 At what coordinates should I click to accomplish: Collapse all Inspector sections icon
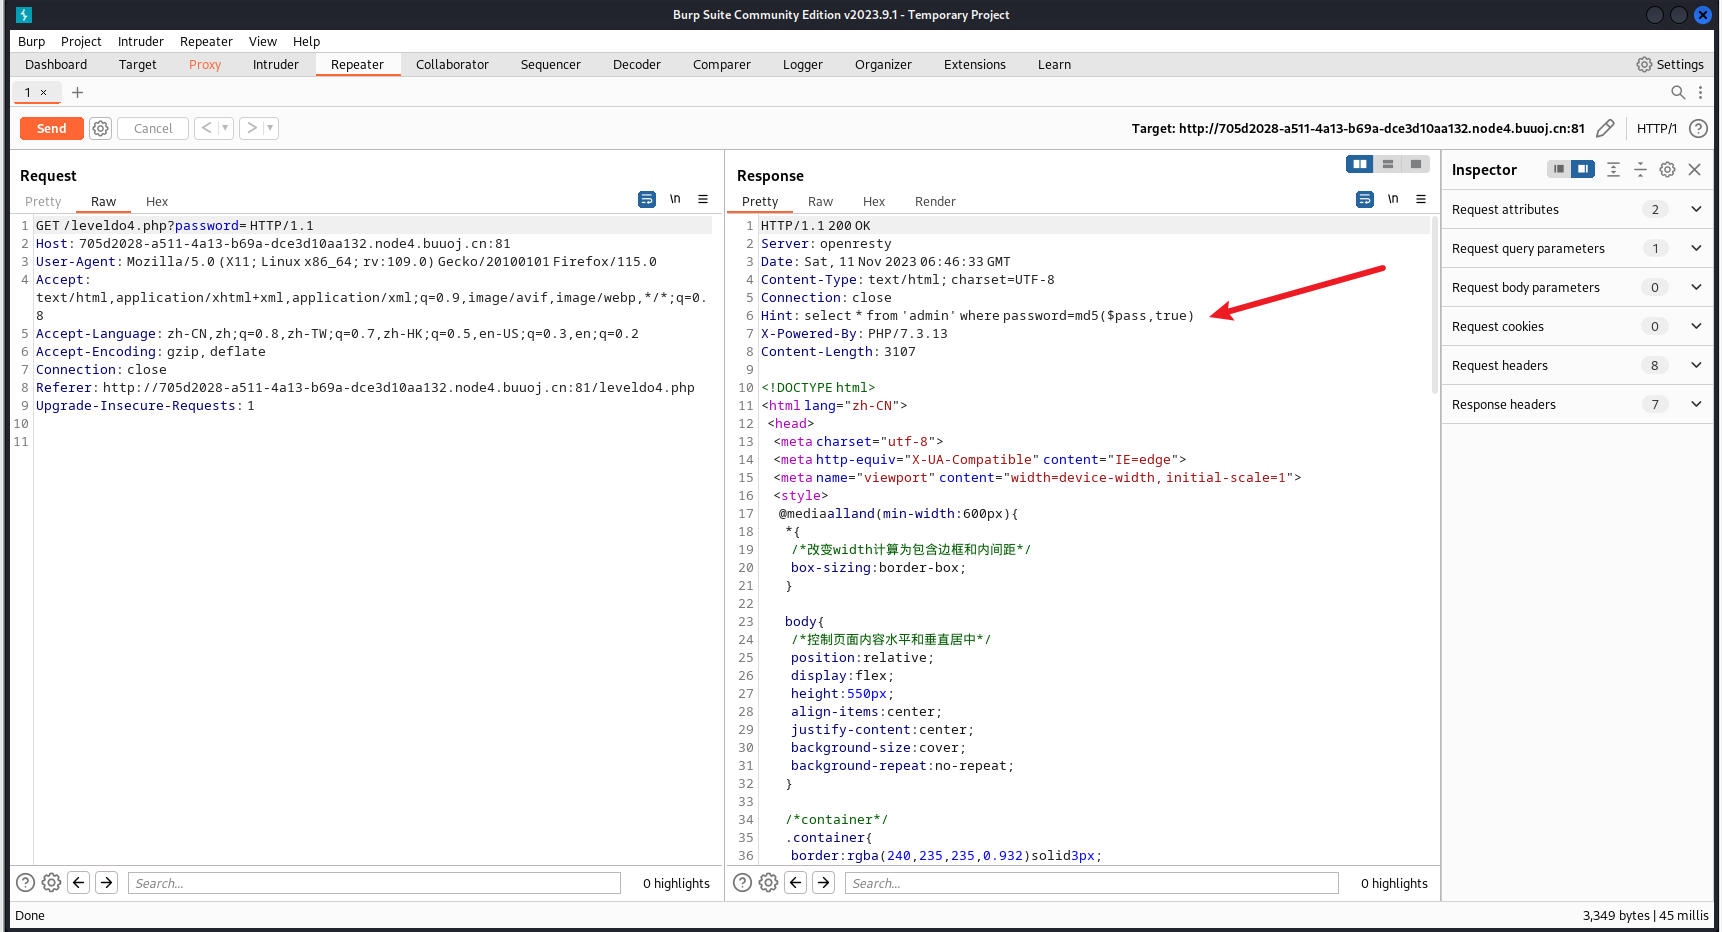(x=1640, y=169)
